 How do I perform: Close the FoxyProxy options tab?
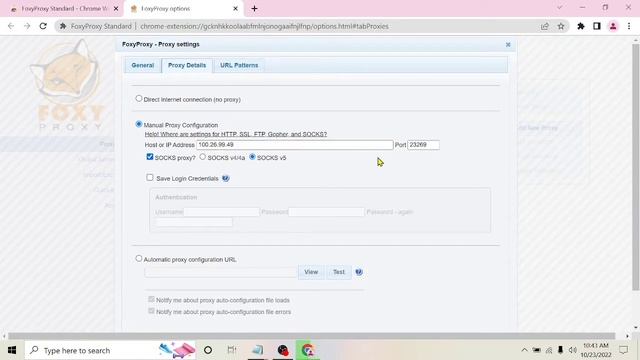[x=236, y=9]
